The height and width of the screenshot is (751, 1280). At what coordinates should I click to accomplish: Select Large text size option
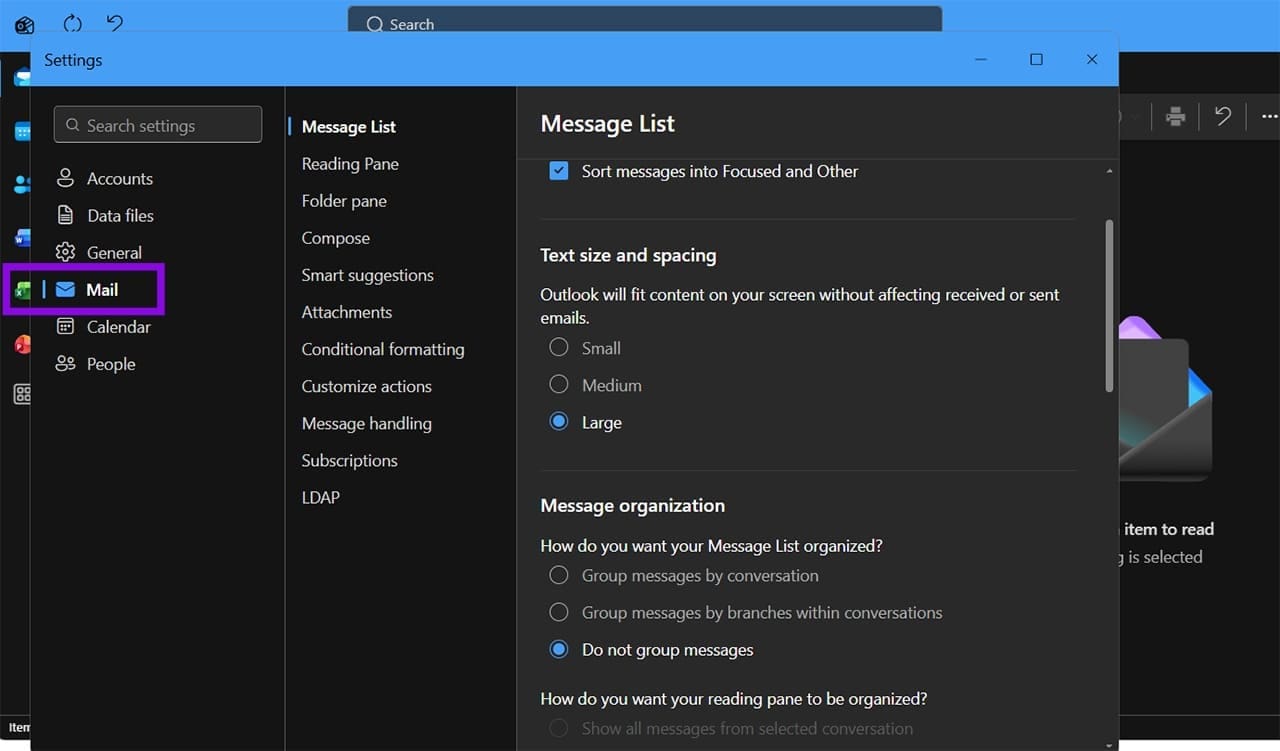pyautogui.click(x=559, y=422)
